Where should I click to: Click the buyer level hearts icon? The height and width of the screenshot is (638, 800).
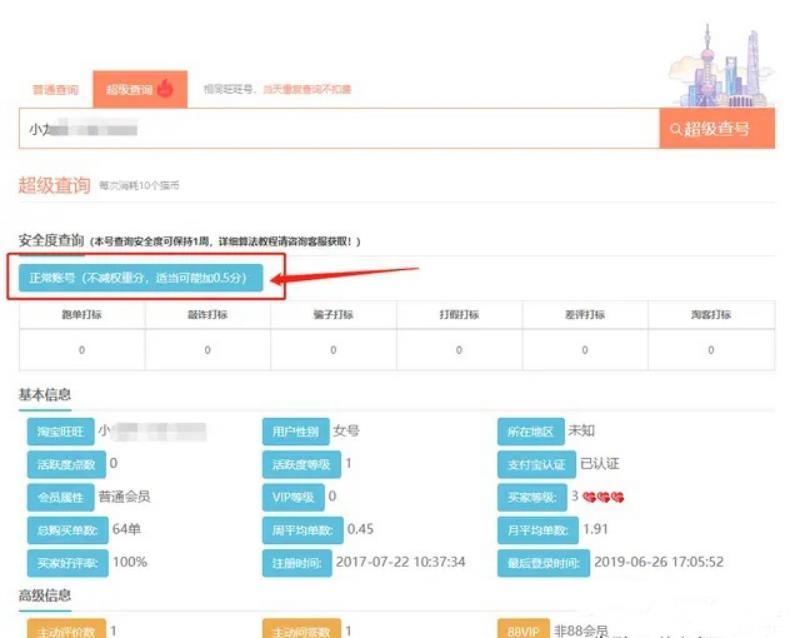point(604,497)
